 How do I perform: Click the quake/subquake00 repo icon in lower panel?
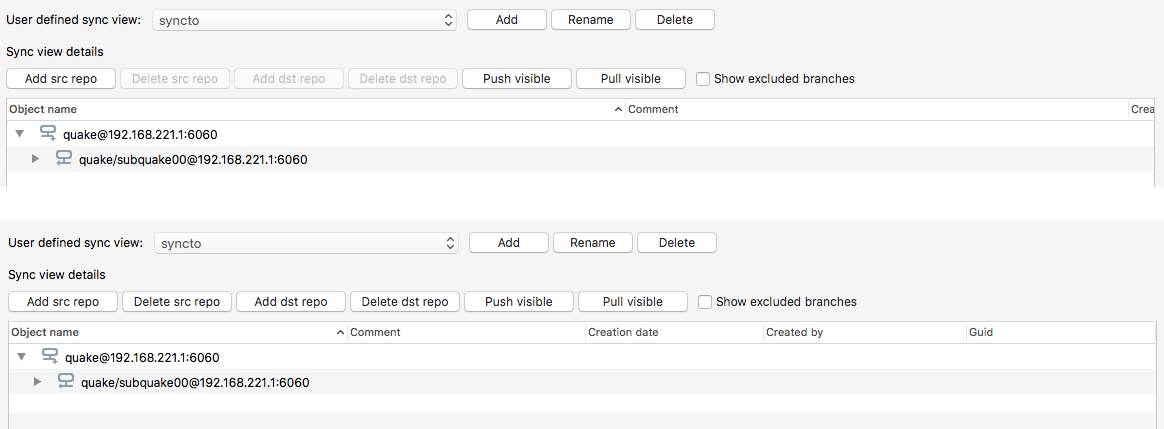(x=66, y=381)
